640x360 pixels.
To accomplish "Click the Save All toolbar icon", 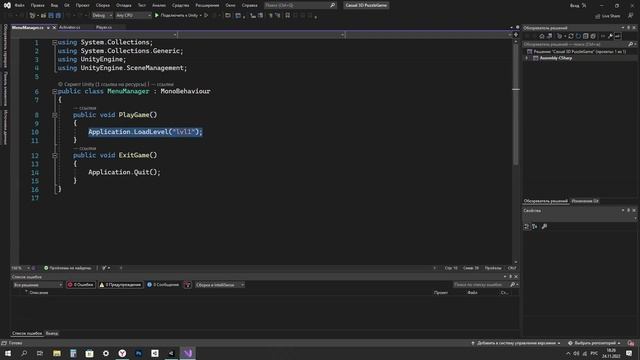I will coord(58,16).
